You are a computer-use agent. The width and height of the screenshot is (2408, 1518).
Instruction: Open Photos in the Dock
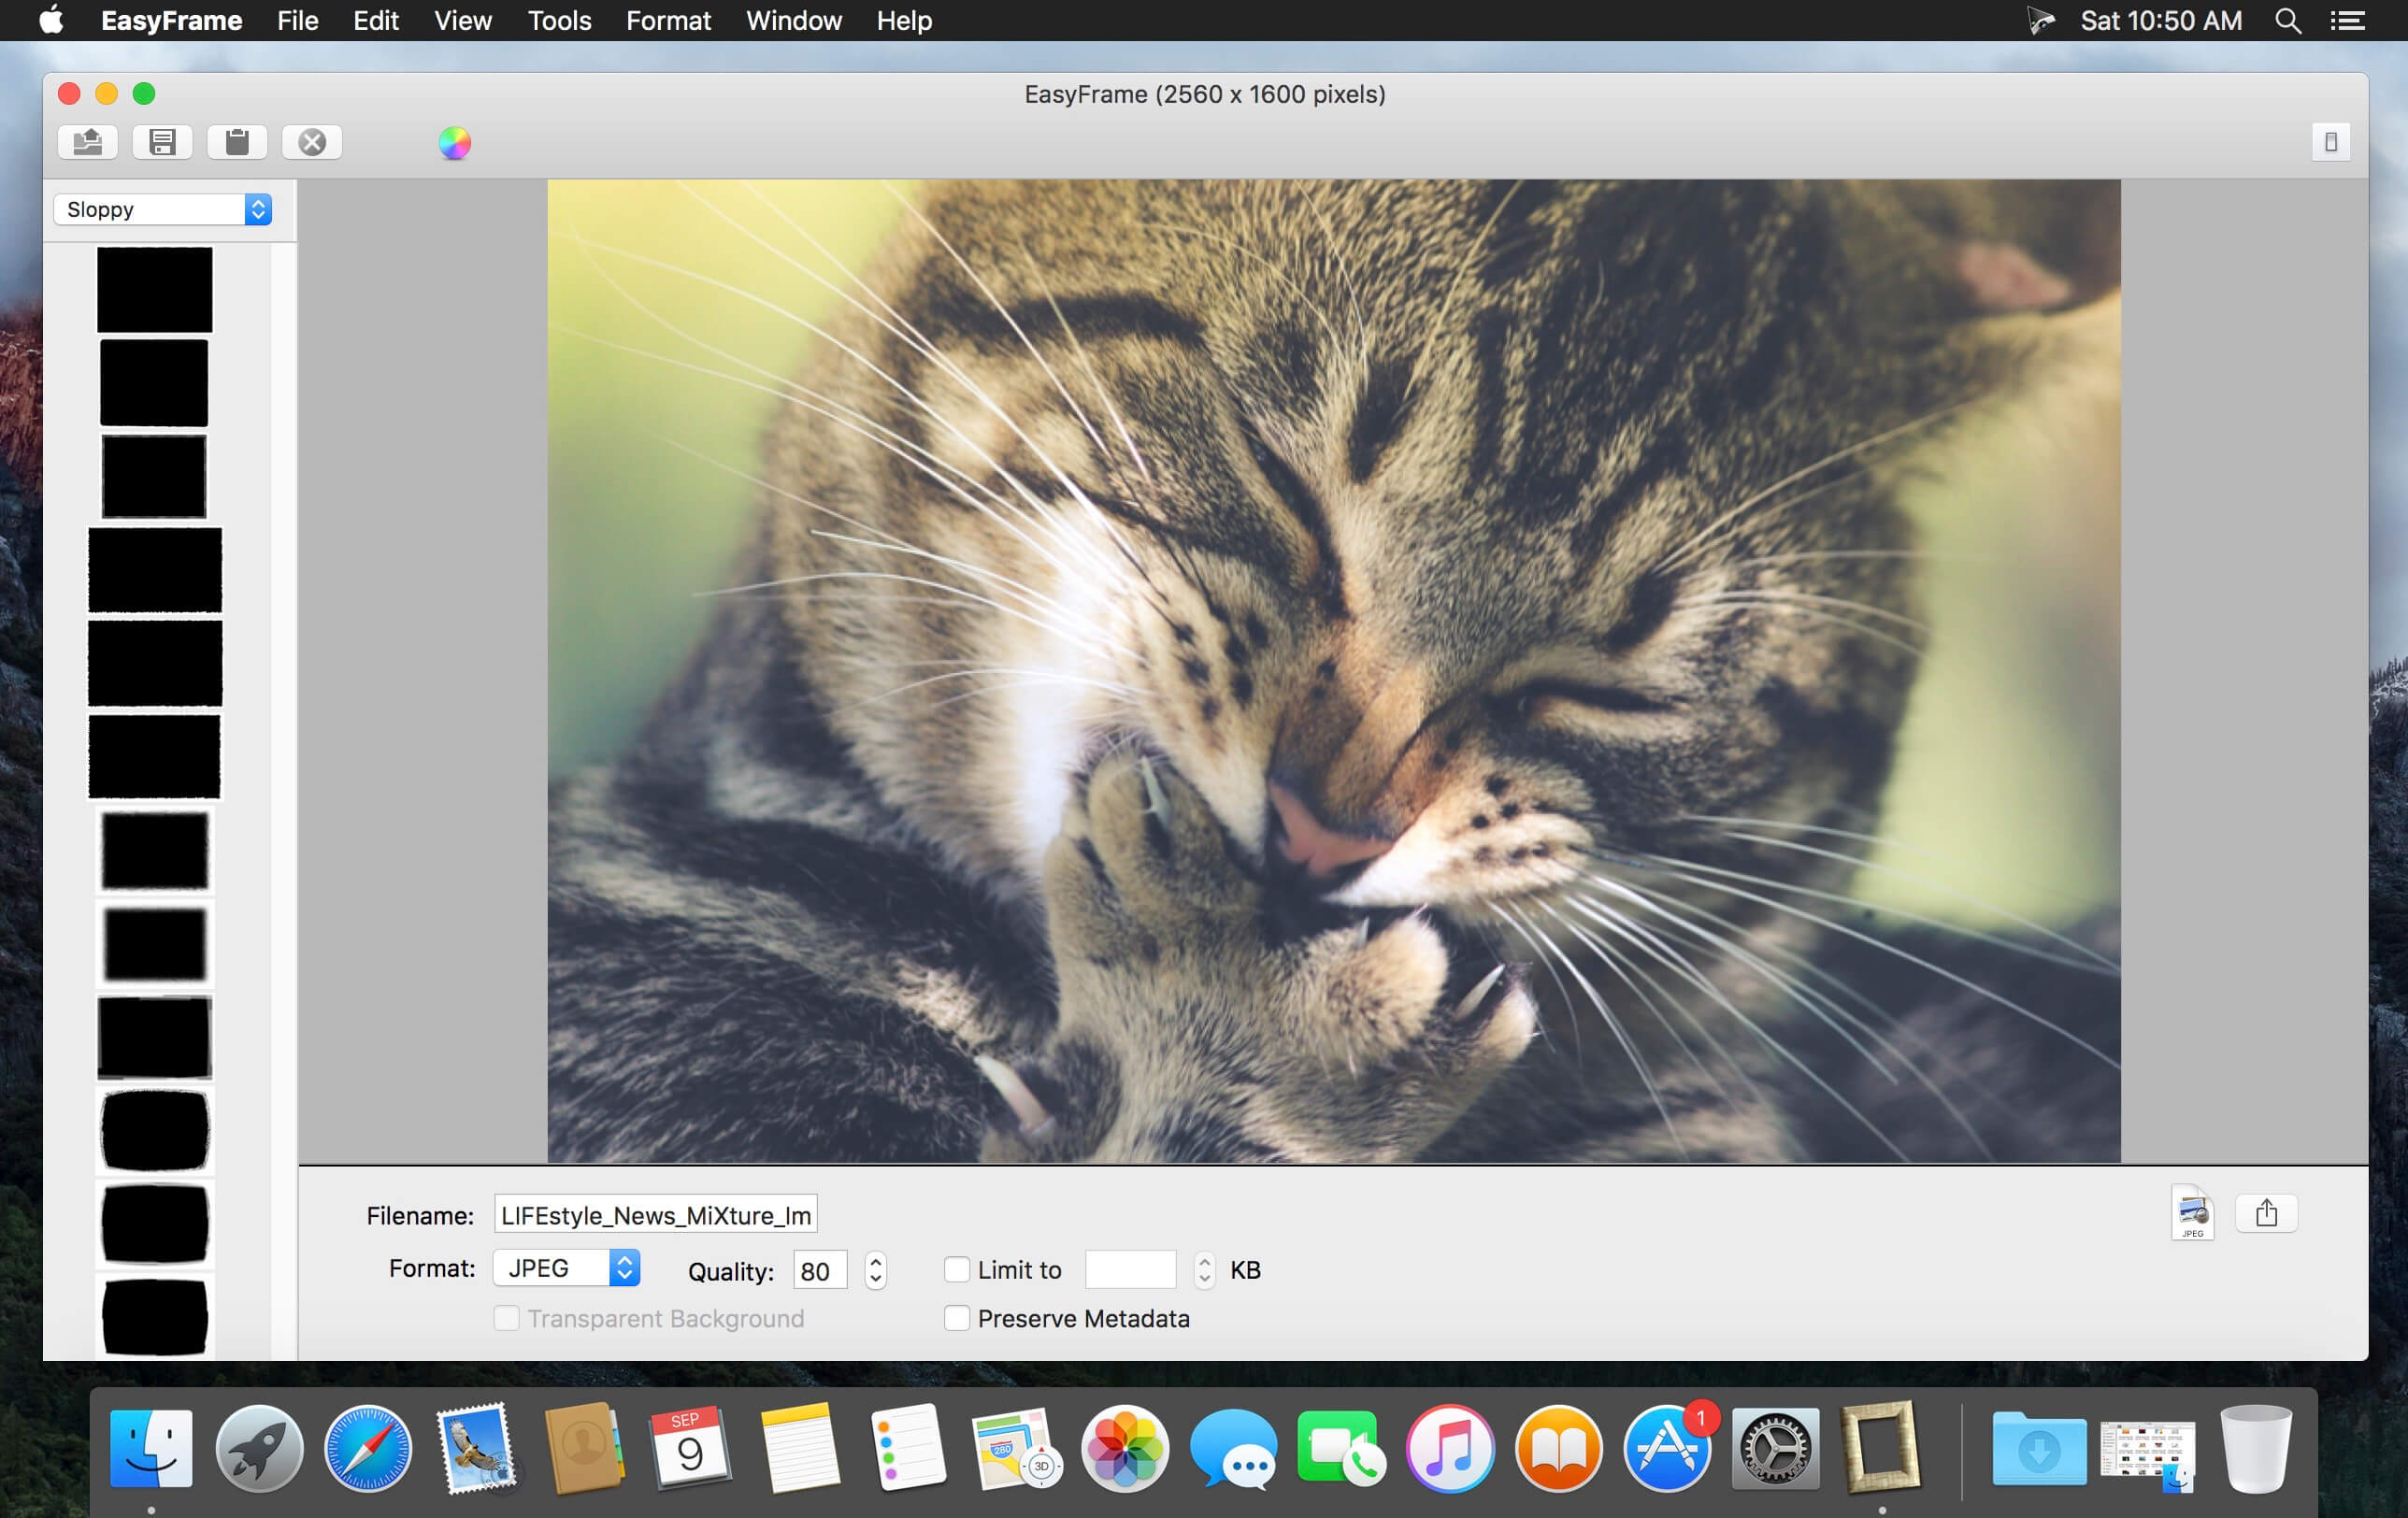[1125, 1447]
